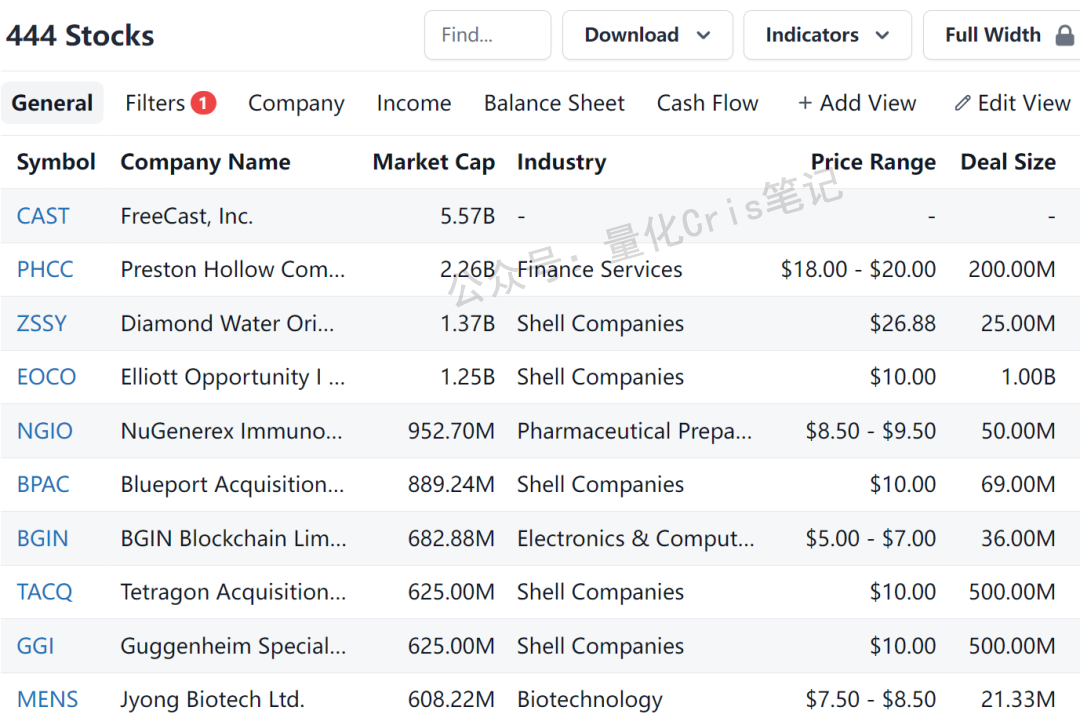
Task: Click the + Add View button
Action: click(857, 103)
